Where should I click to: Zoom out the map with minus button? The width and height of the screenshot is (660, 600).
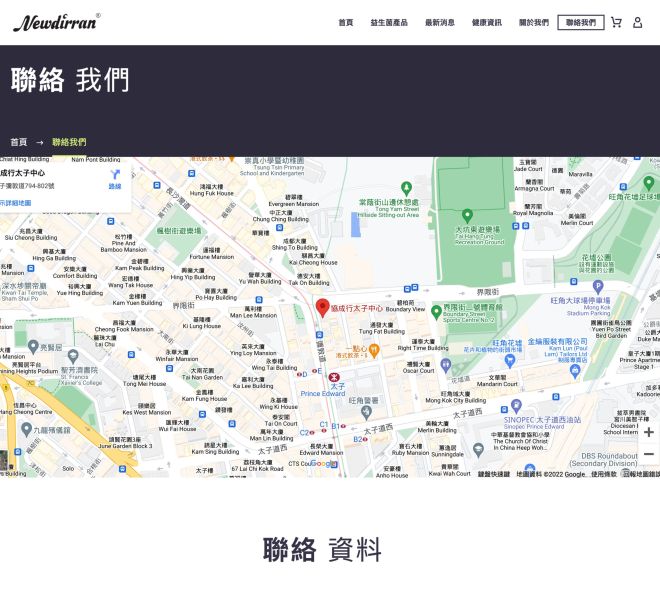tap(649, 454)
